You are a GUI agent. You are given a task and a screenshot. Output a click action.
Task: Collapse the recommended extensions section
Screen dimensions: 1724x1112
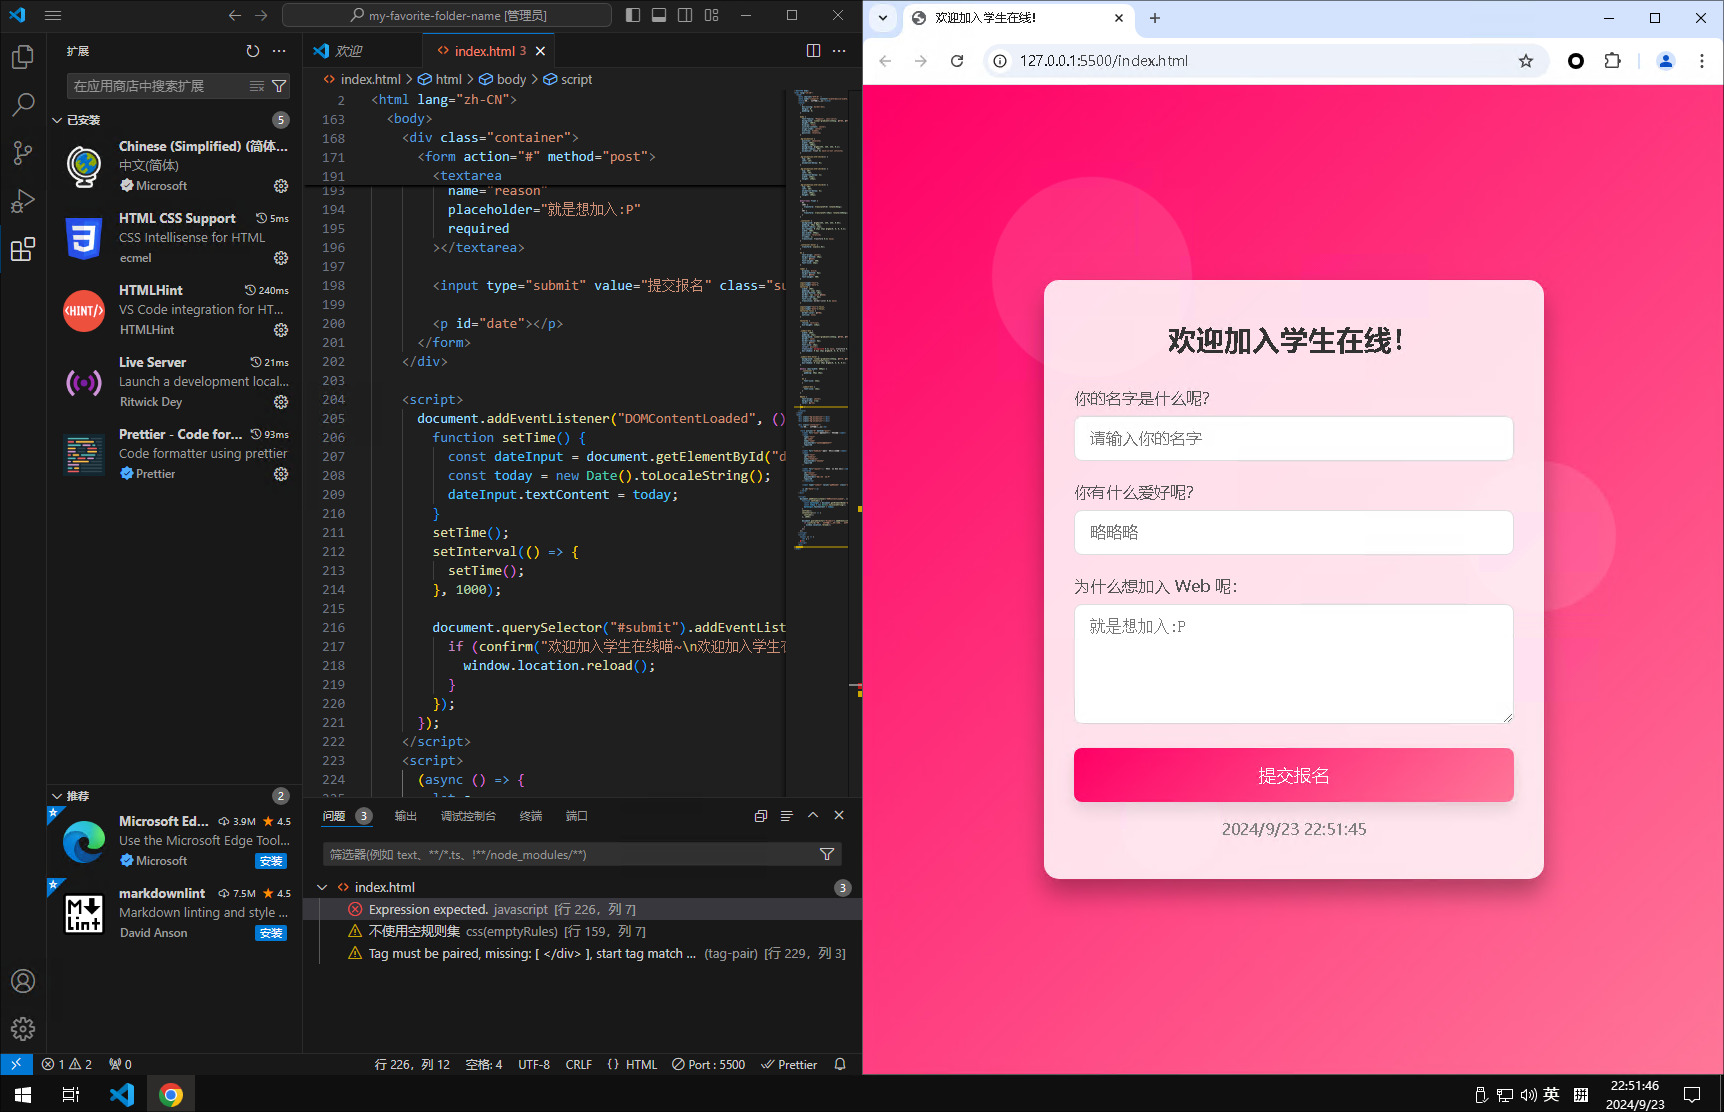tap(57, 796)
